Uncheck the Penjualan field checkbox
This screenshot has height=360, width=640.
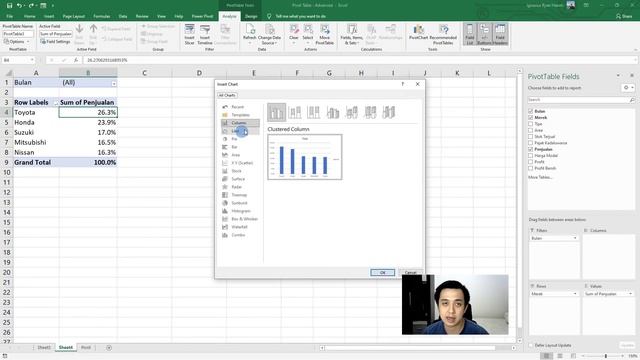click(x=531, y=149)
